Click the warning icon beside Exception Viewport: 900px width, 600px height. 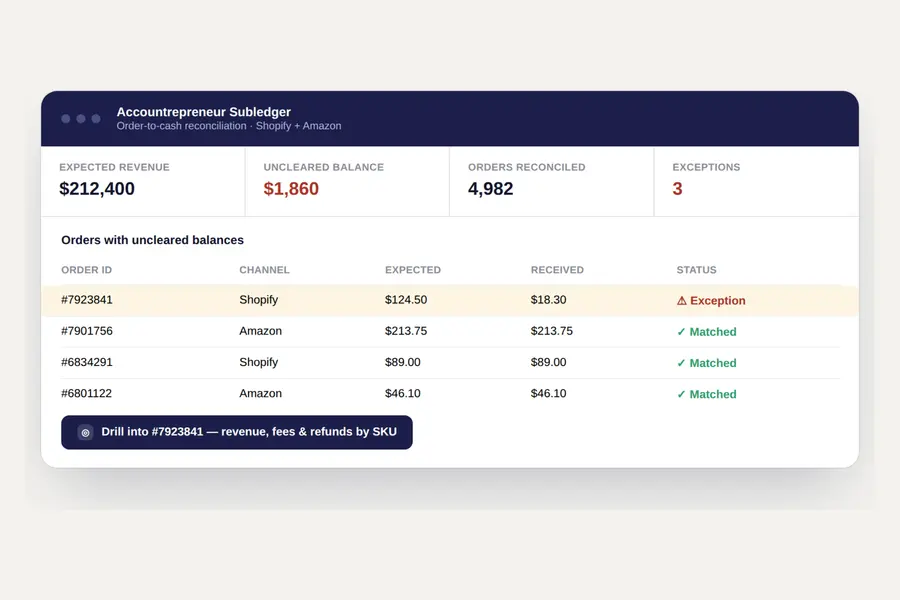[x=681, y=301]
